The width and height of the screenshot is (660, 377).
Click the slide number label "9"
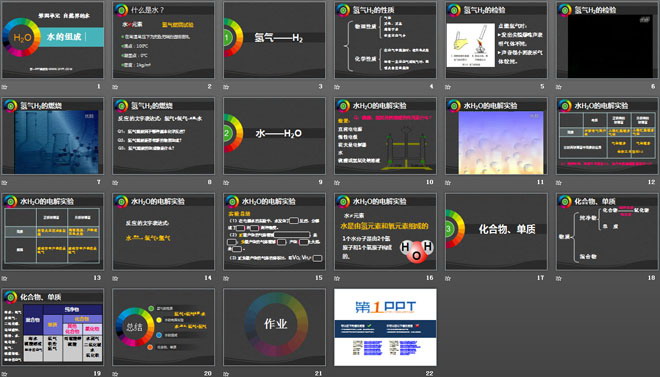(320, 182)
